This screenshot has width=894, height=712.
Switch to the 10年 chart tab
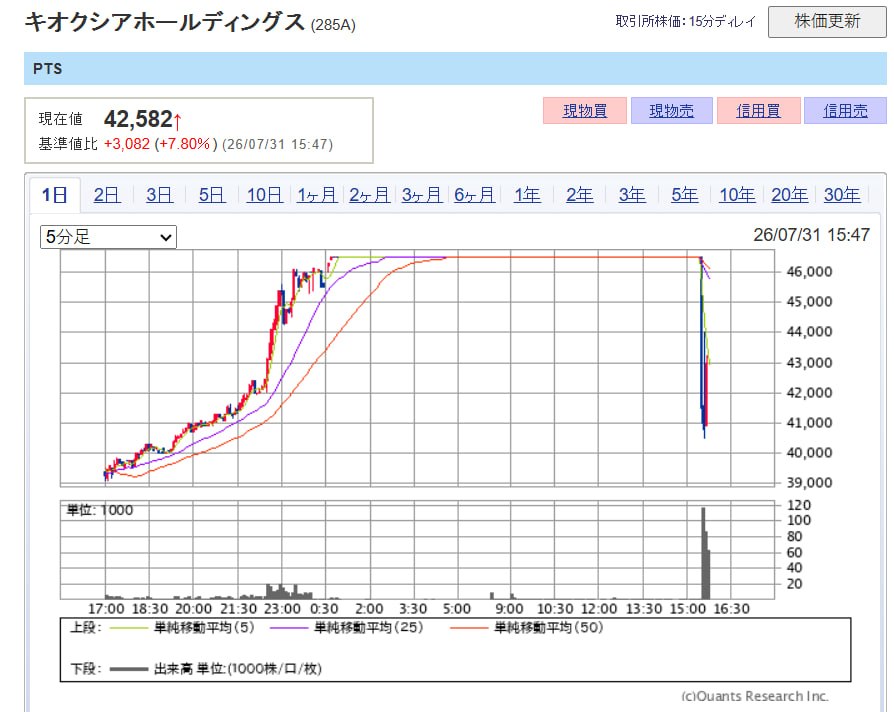[737, 195]
